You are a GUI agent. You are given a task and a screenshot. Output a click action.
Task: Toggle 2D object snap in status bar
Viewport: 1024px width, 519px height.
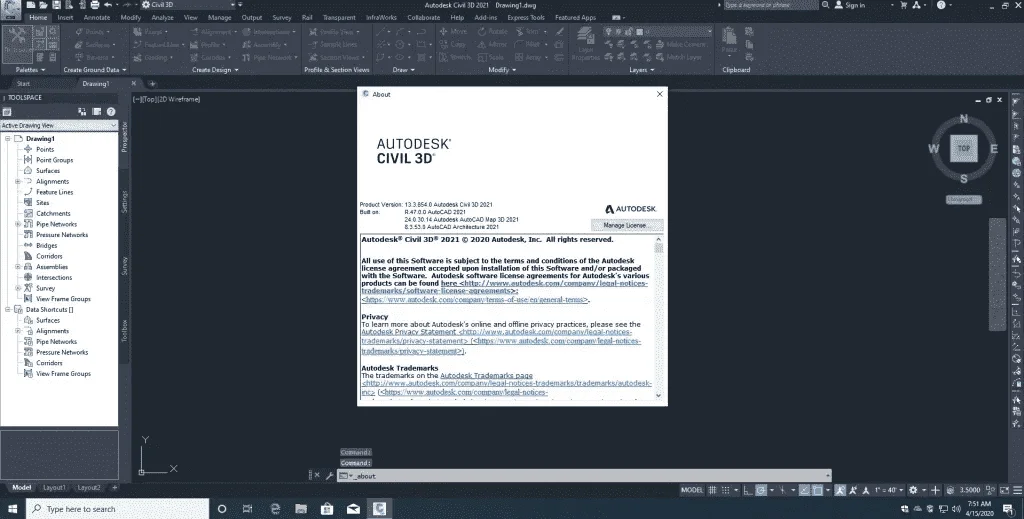(817, 490)
